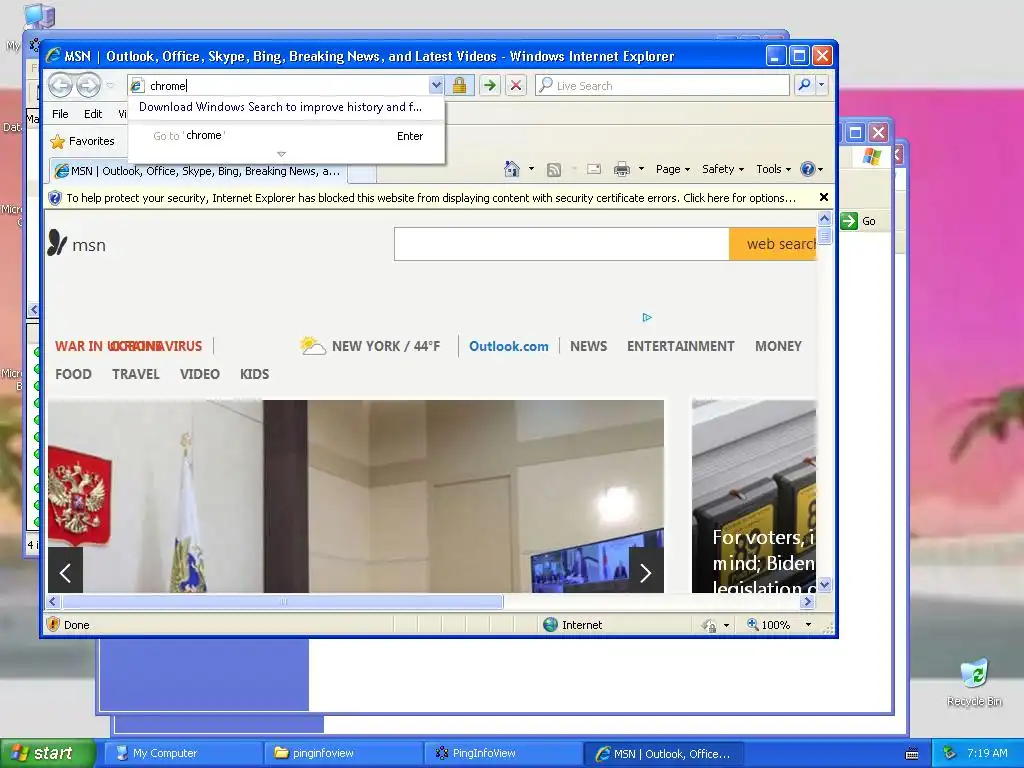This screenshot has height=768, width=1024.
Task: Click the green Go arrow button
Action: pos(489,86)
